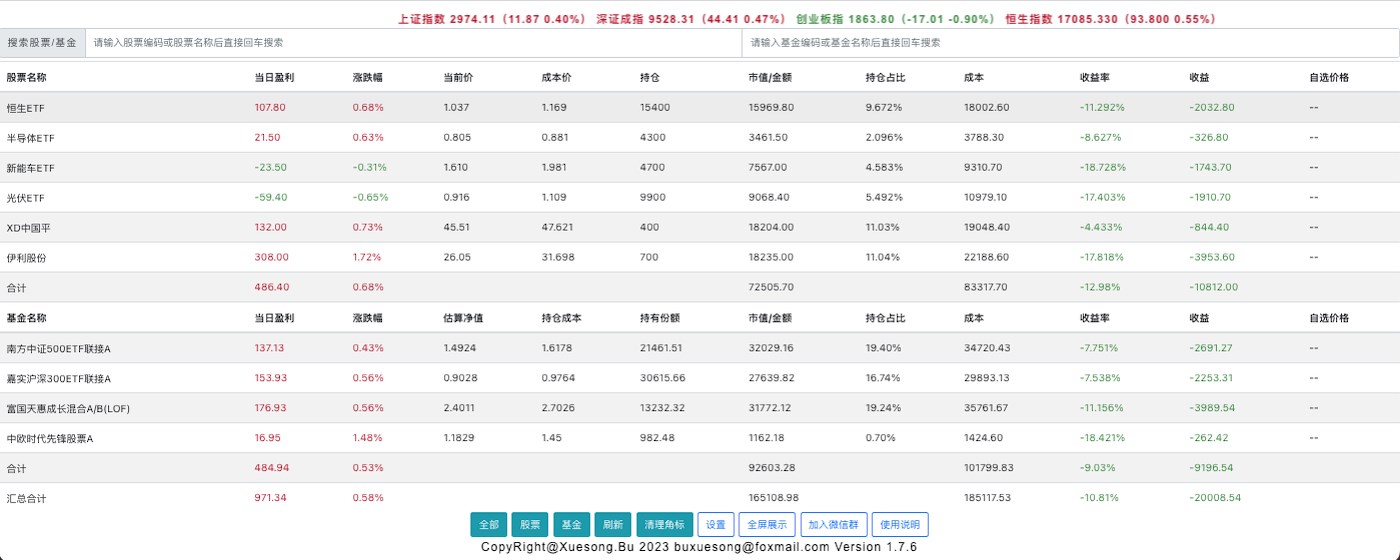The width and height of the screenshot is (1400, 560).
Task: Click the stock table 成本价 header
Action: pos(557,77)
